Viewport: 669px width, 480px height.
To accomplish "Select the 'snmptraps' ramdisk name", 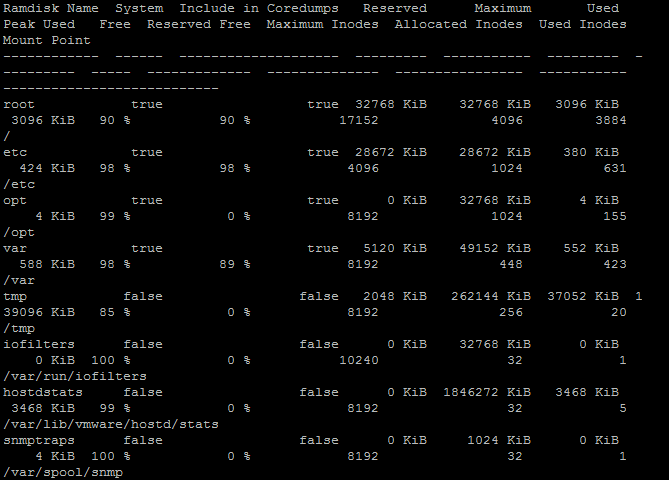I will [x=39, y=440].
